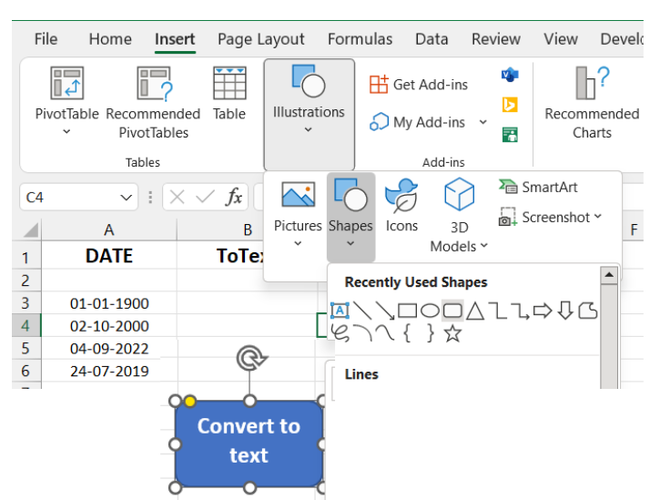Click the Convert to text shape button

point(249,444)
